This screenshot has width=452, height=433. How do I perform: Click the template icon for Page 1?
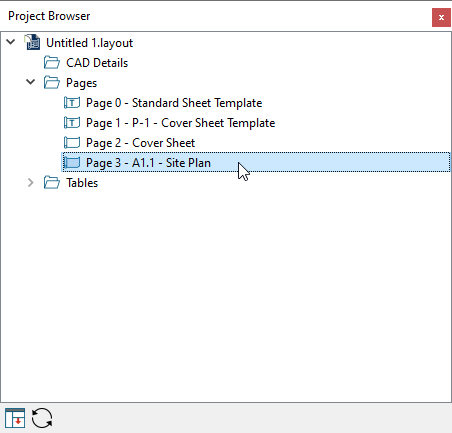(72, 123)
